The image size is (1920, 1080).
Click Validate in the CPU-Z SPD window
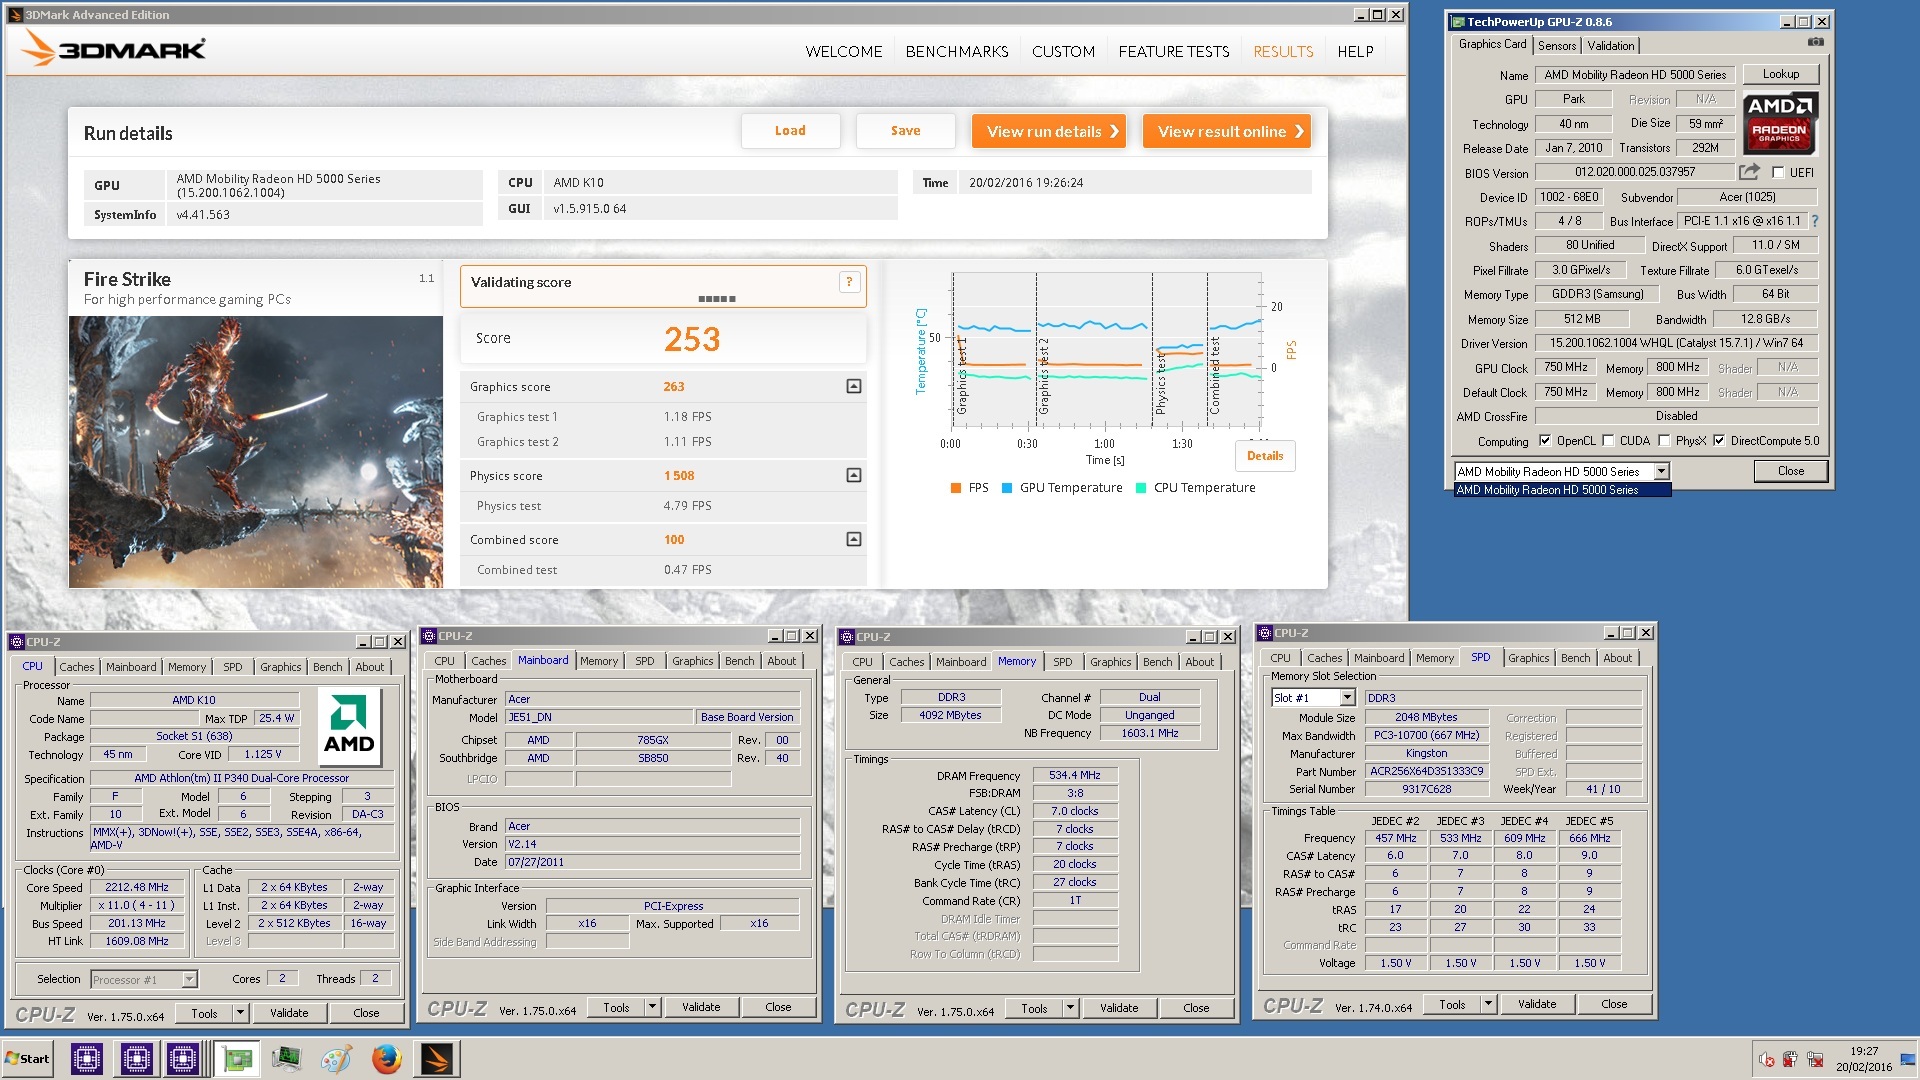coord(1537,1004)
